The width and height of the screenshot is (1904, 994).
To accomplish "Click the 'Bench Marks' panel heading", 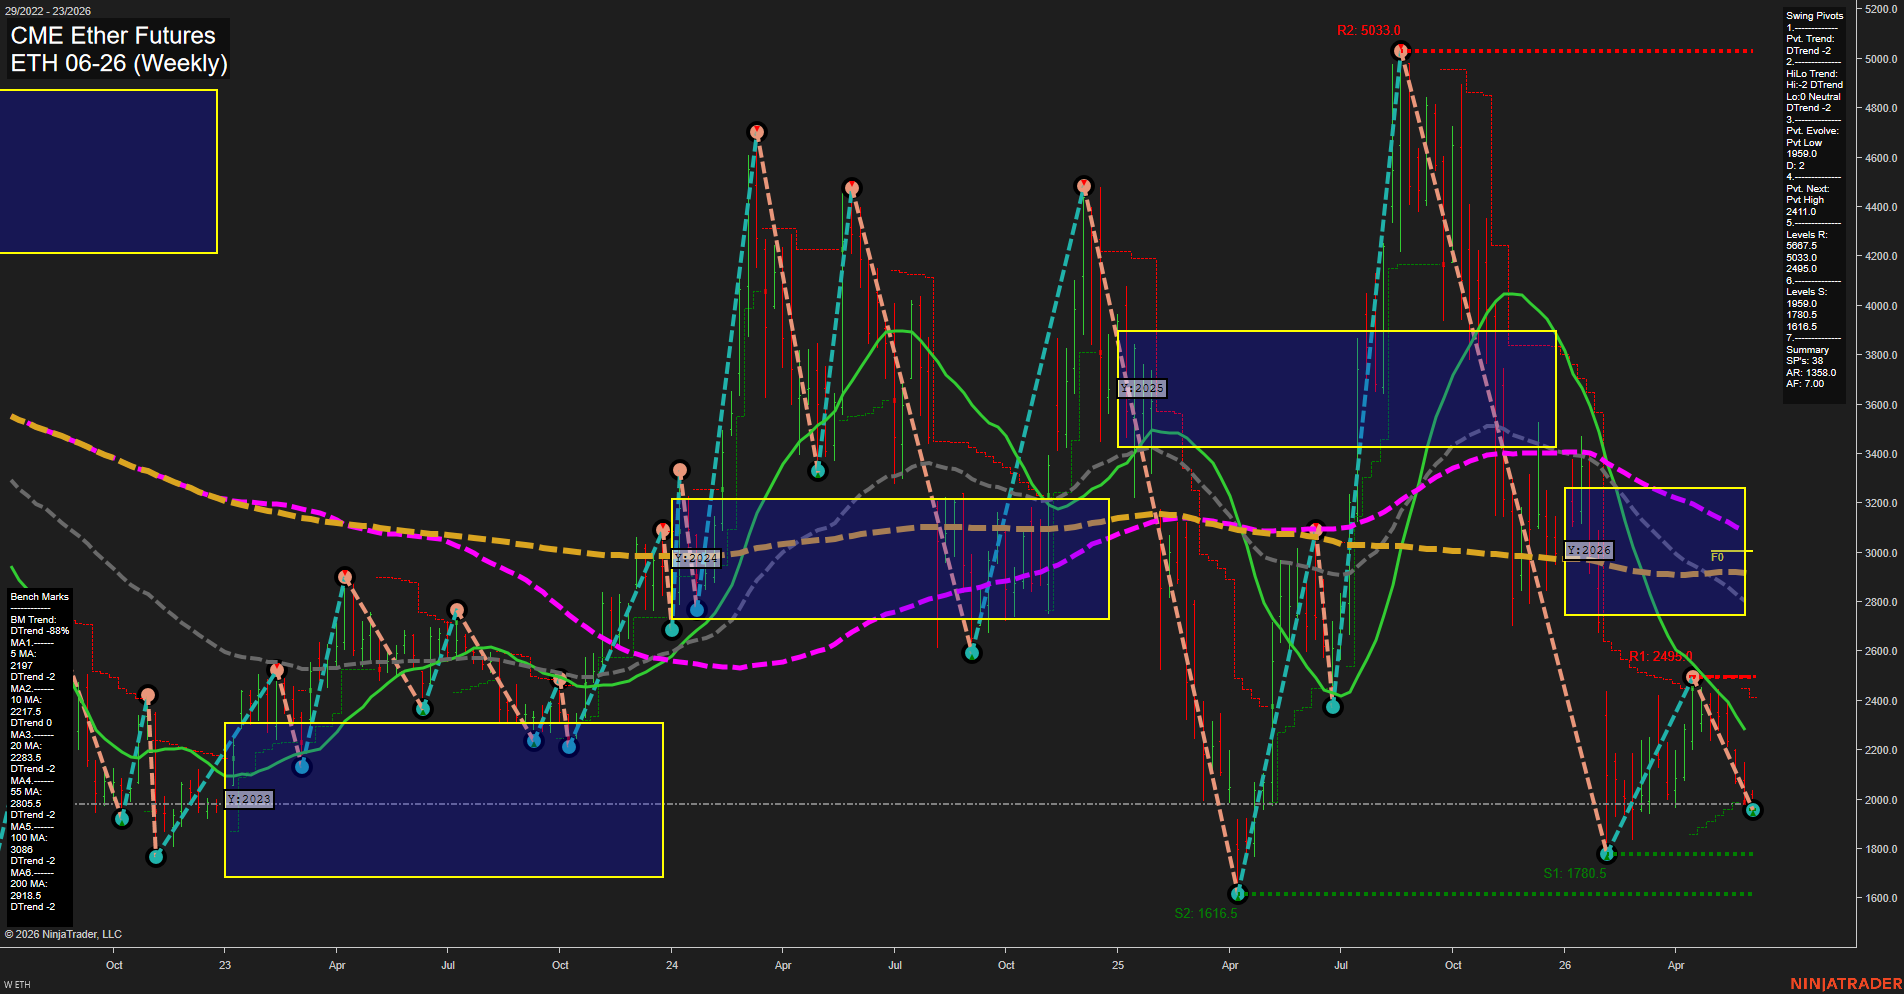I will [x=39, y=597].
